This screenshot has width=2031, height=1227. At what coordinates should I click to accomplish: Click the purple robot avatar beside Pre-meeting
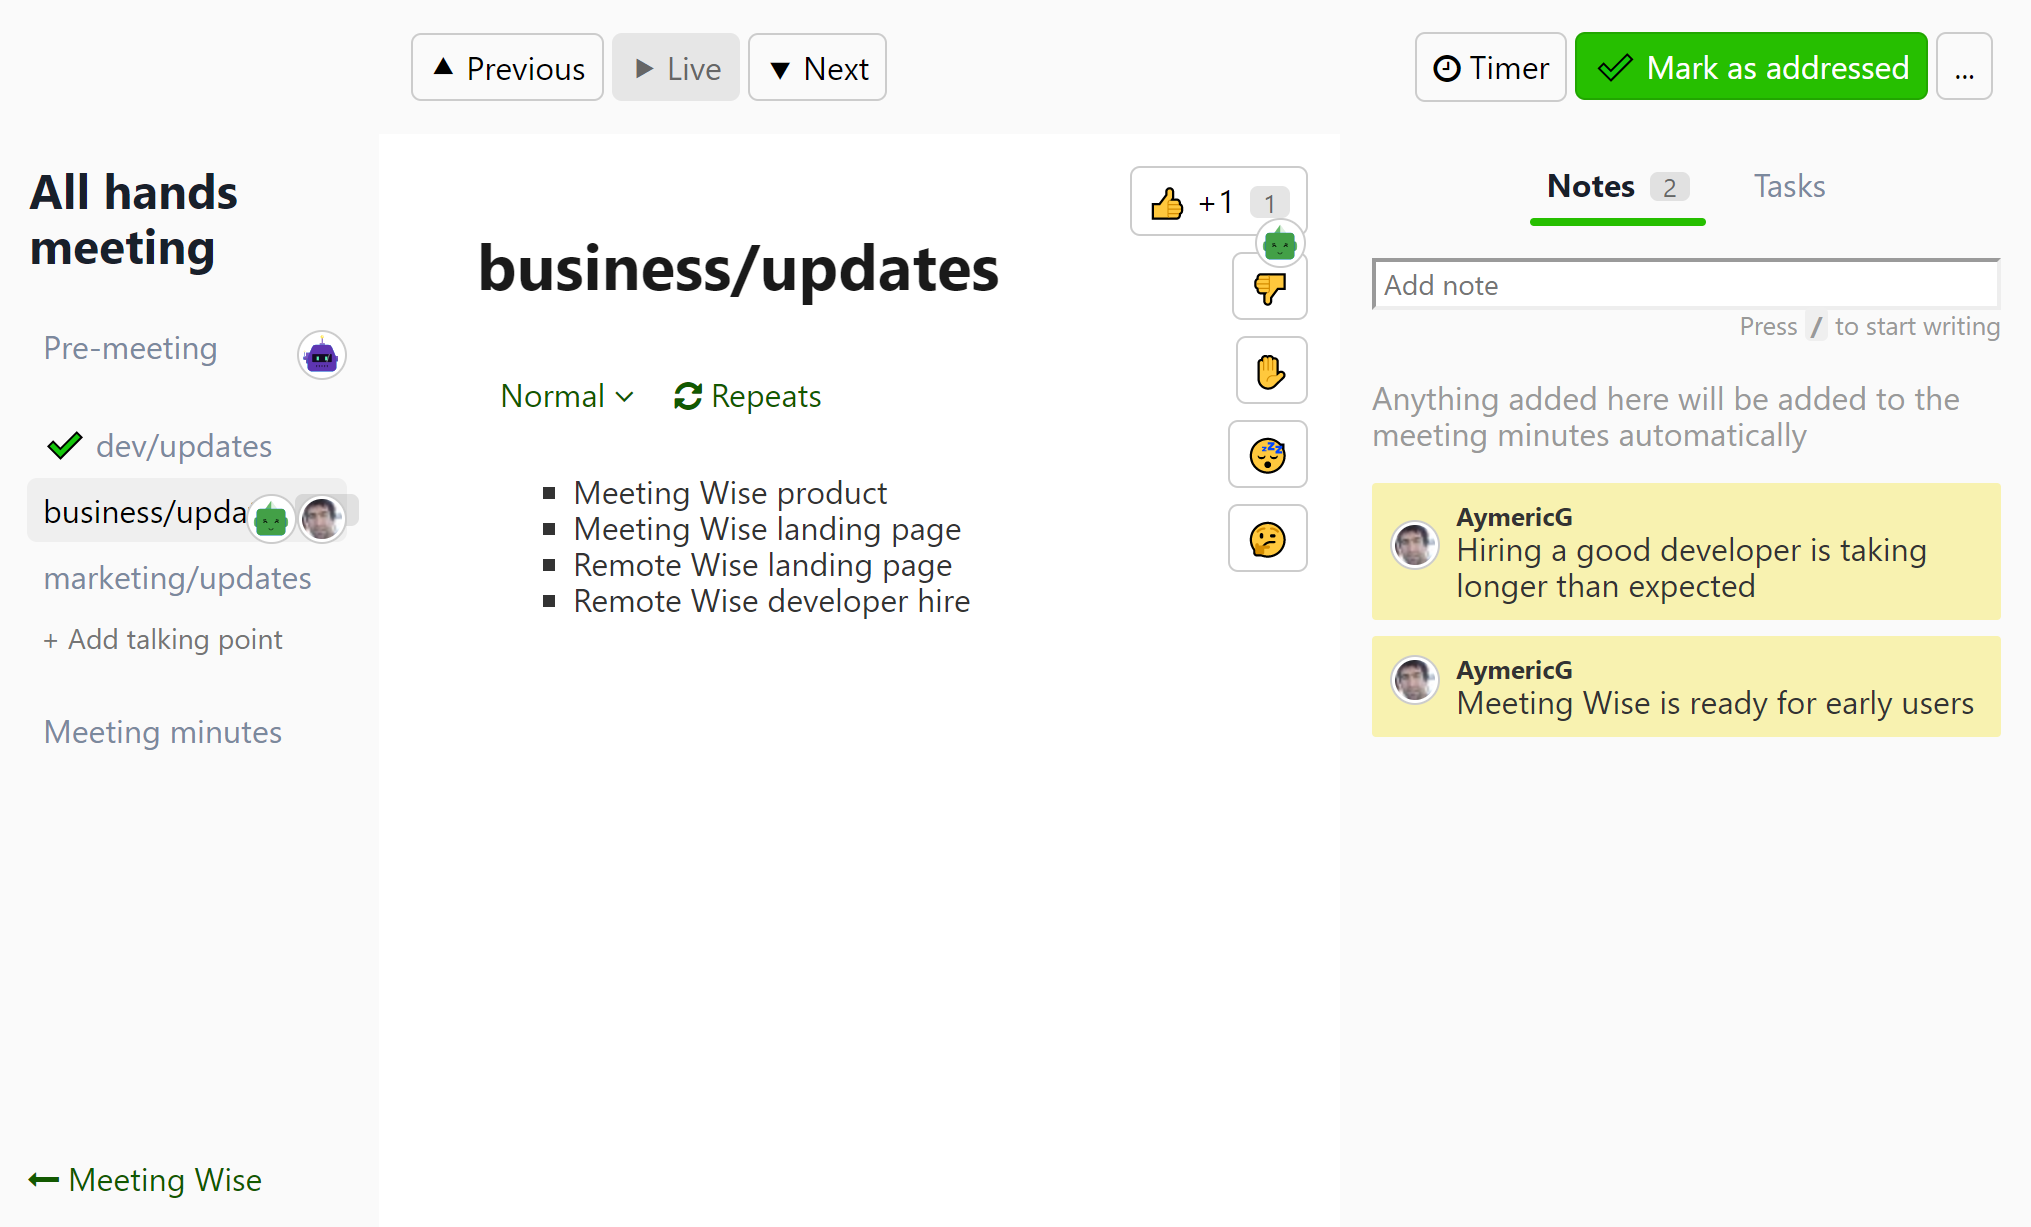pyautogui.click(x=321, y=355)
